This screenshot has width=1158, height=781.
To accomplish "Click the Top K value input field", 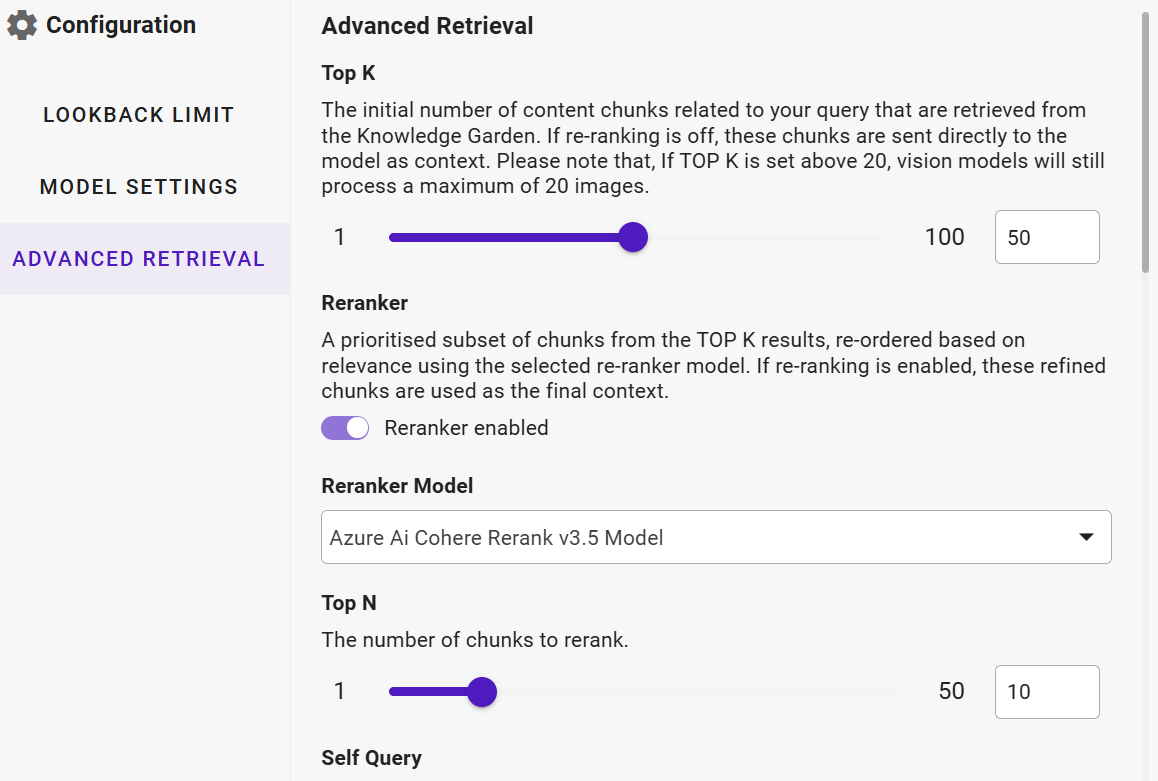I will coord(1046,237).
